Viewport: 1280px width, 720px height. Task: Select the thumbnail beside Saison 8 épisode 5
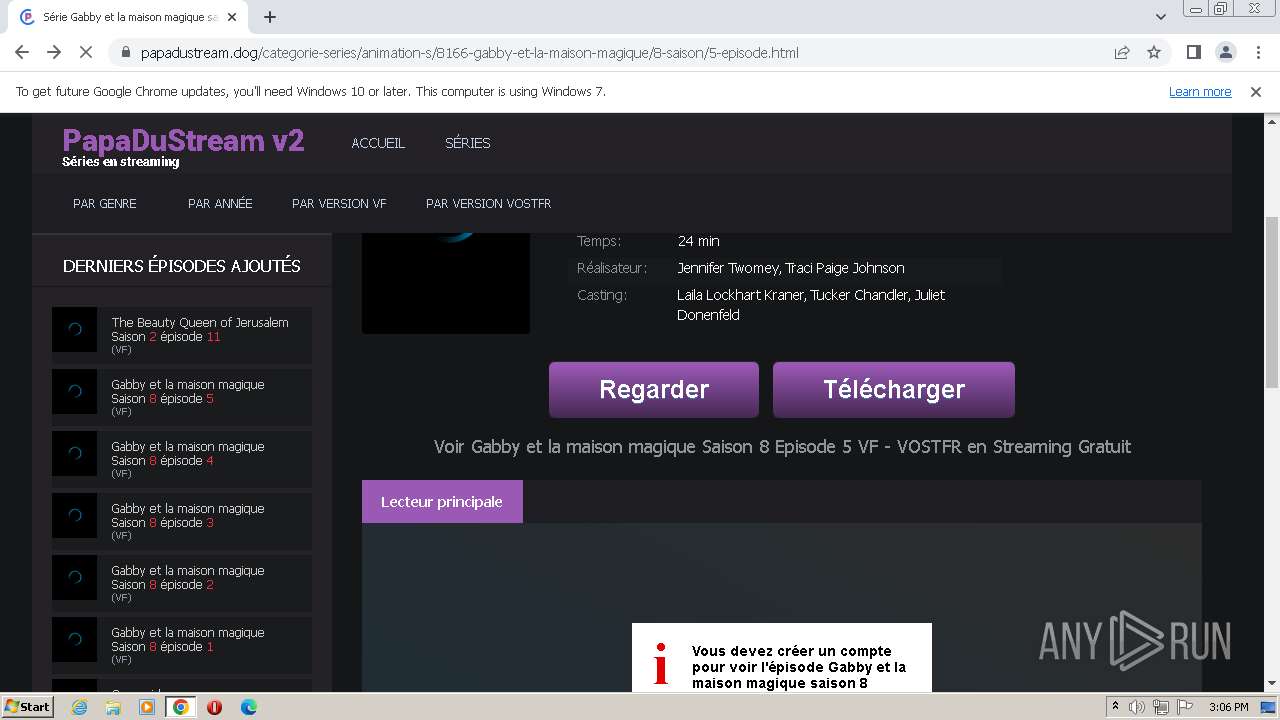(x=75, y=391)
